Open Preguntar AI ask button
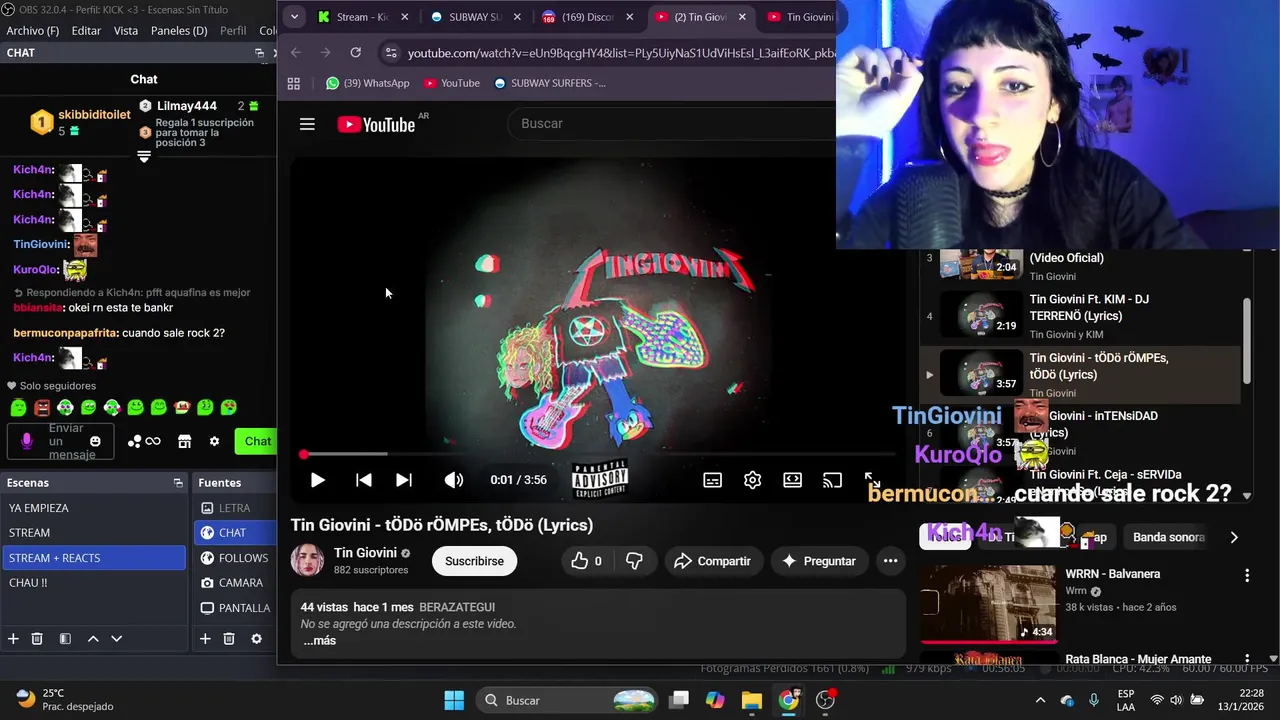 coord(819,561)
